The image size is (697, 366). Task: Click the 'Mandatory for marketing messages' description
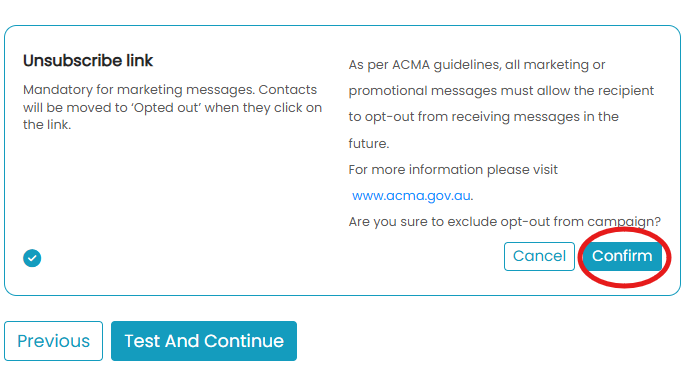[172, 107]
